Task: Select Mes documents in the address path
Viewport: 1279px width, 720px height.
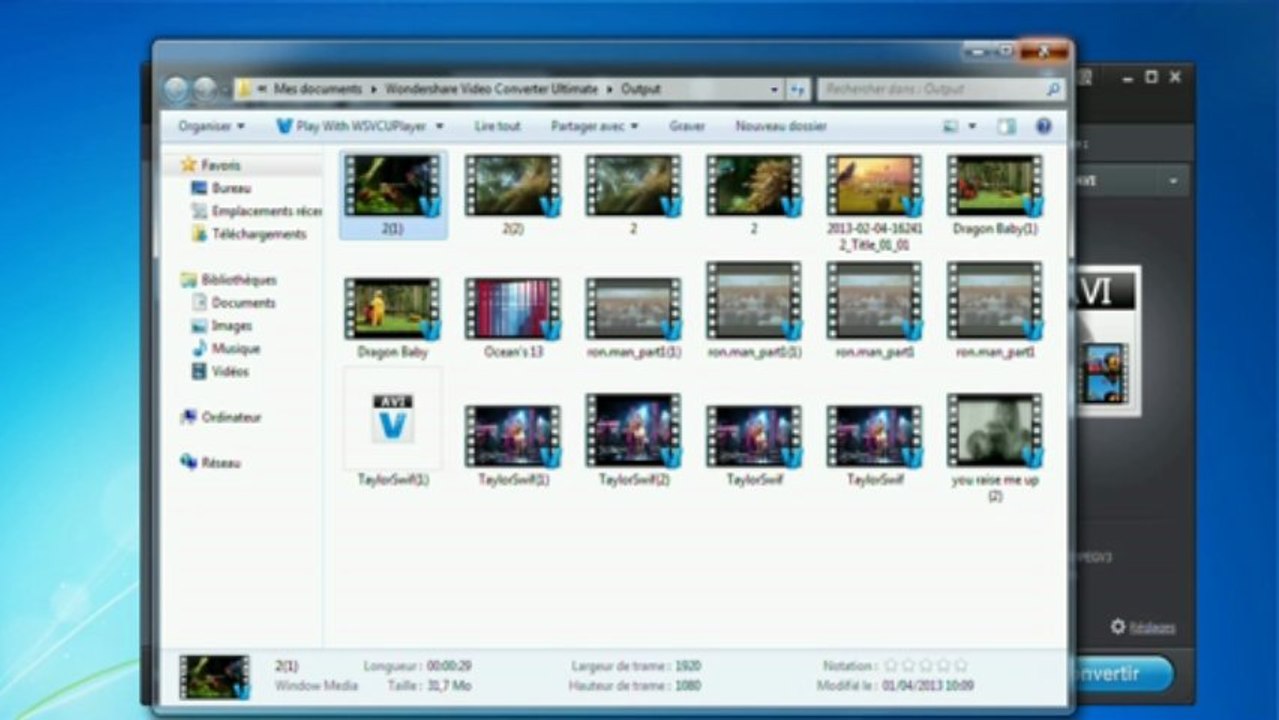Action: coord(318,89)
